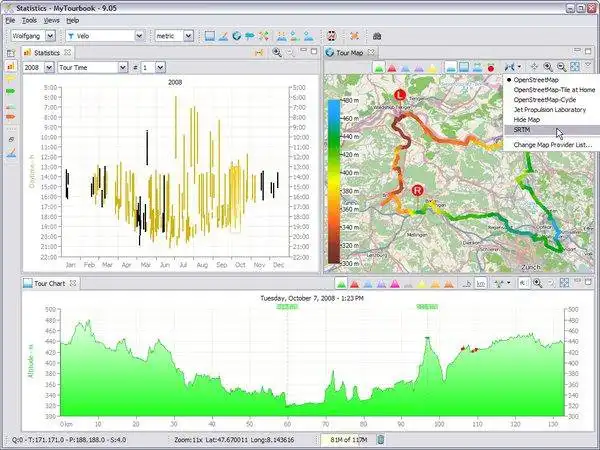Zoom out on the Tour Map
Image resolution: width=600 pixels, height=450 pixels.
pos(561,67)
